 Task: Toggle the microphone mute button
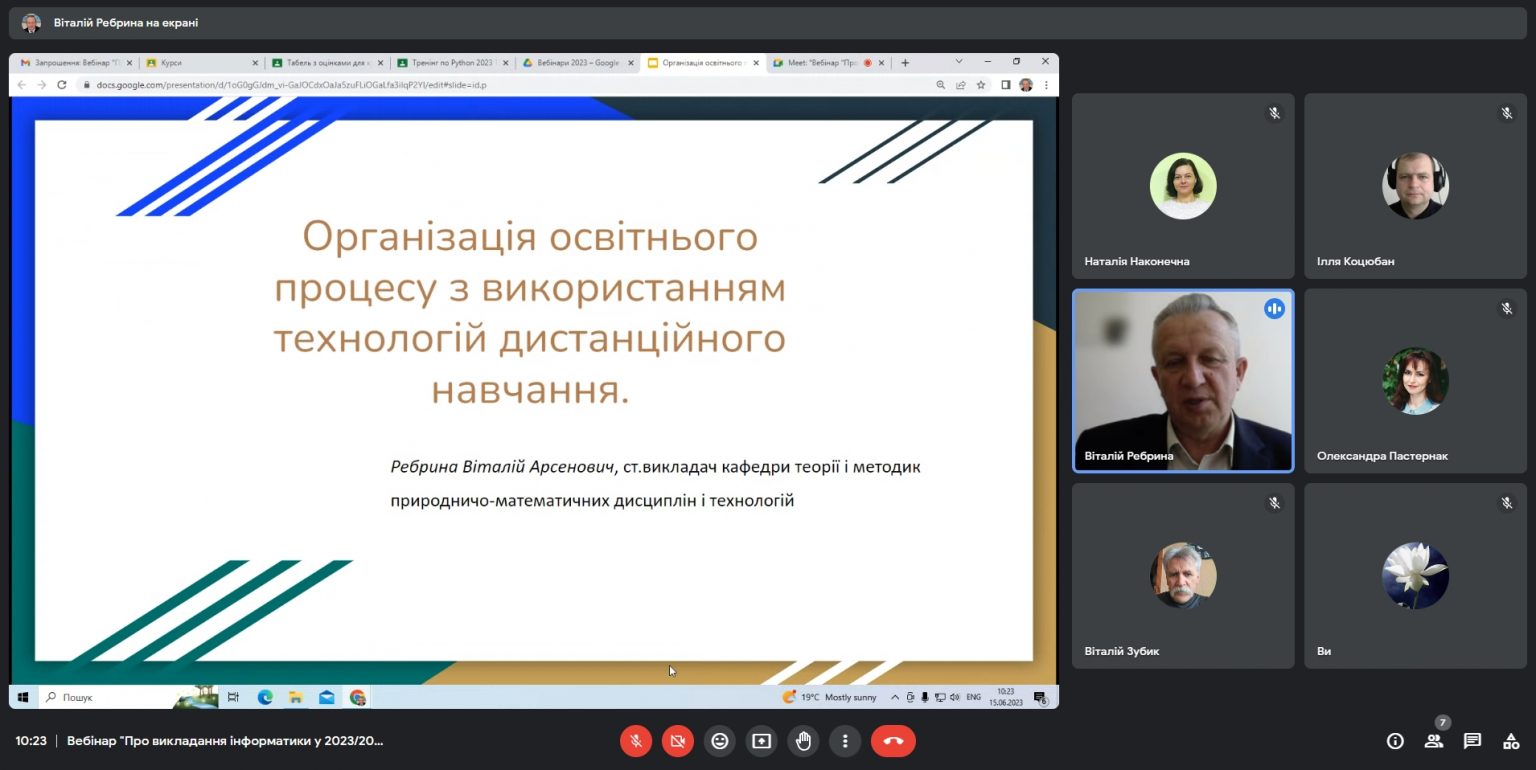click(636, 741)
